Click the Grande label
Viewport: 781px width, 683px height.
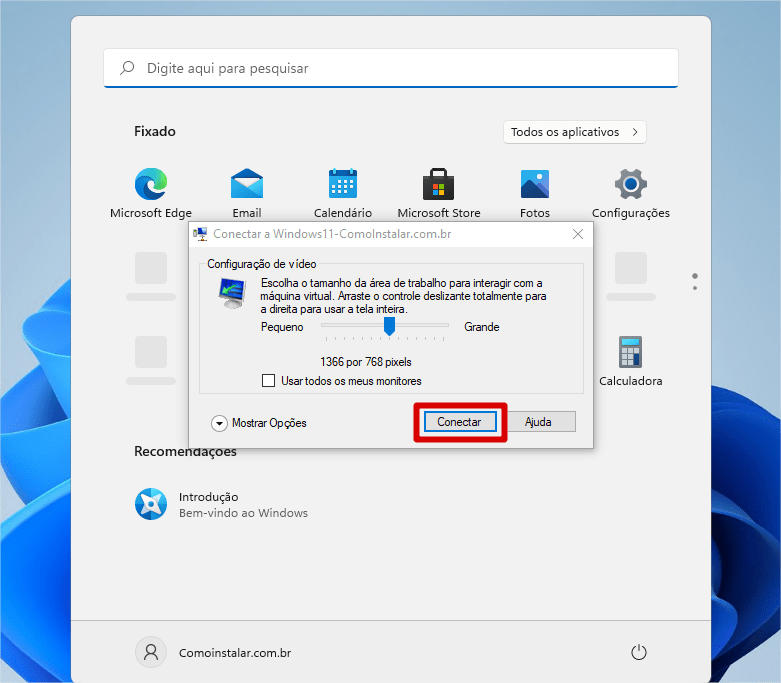click(482, 327)
